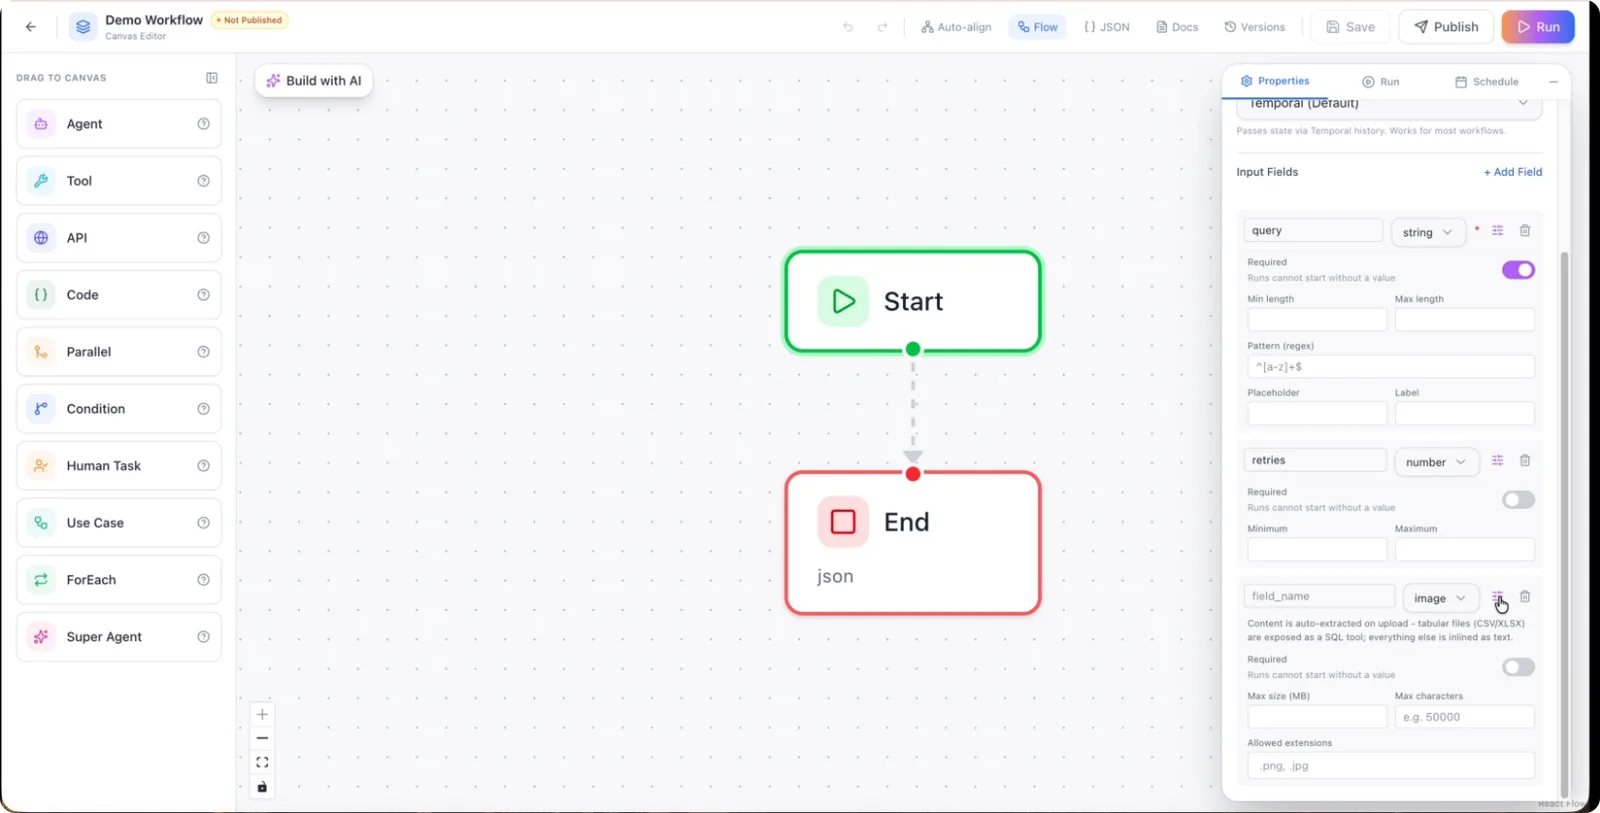Lock the canvas interactivity
This screenshot has width=1600, height=813.
(262, 787)
